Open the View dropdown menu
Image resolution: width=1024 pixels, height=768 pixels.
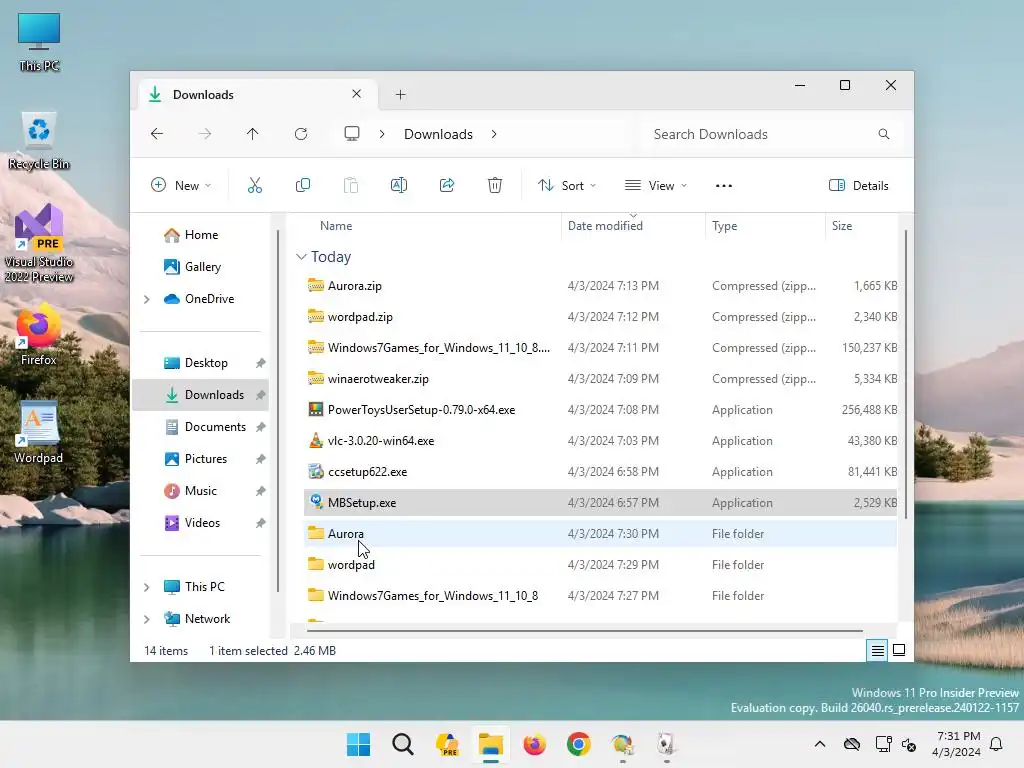pyautogui.click(x=656, y=185)
